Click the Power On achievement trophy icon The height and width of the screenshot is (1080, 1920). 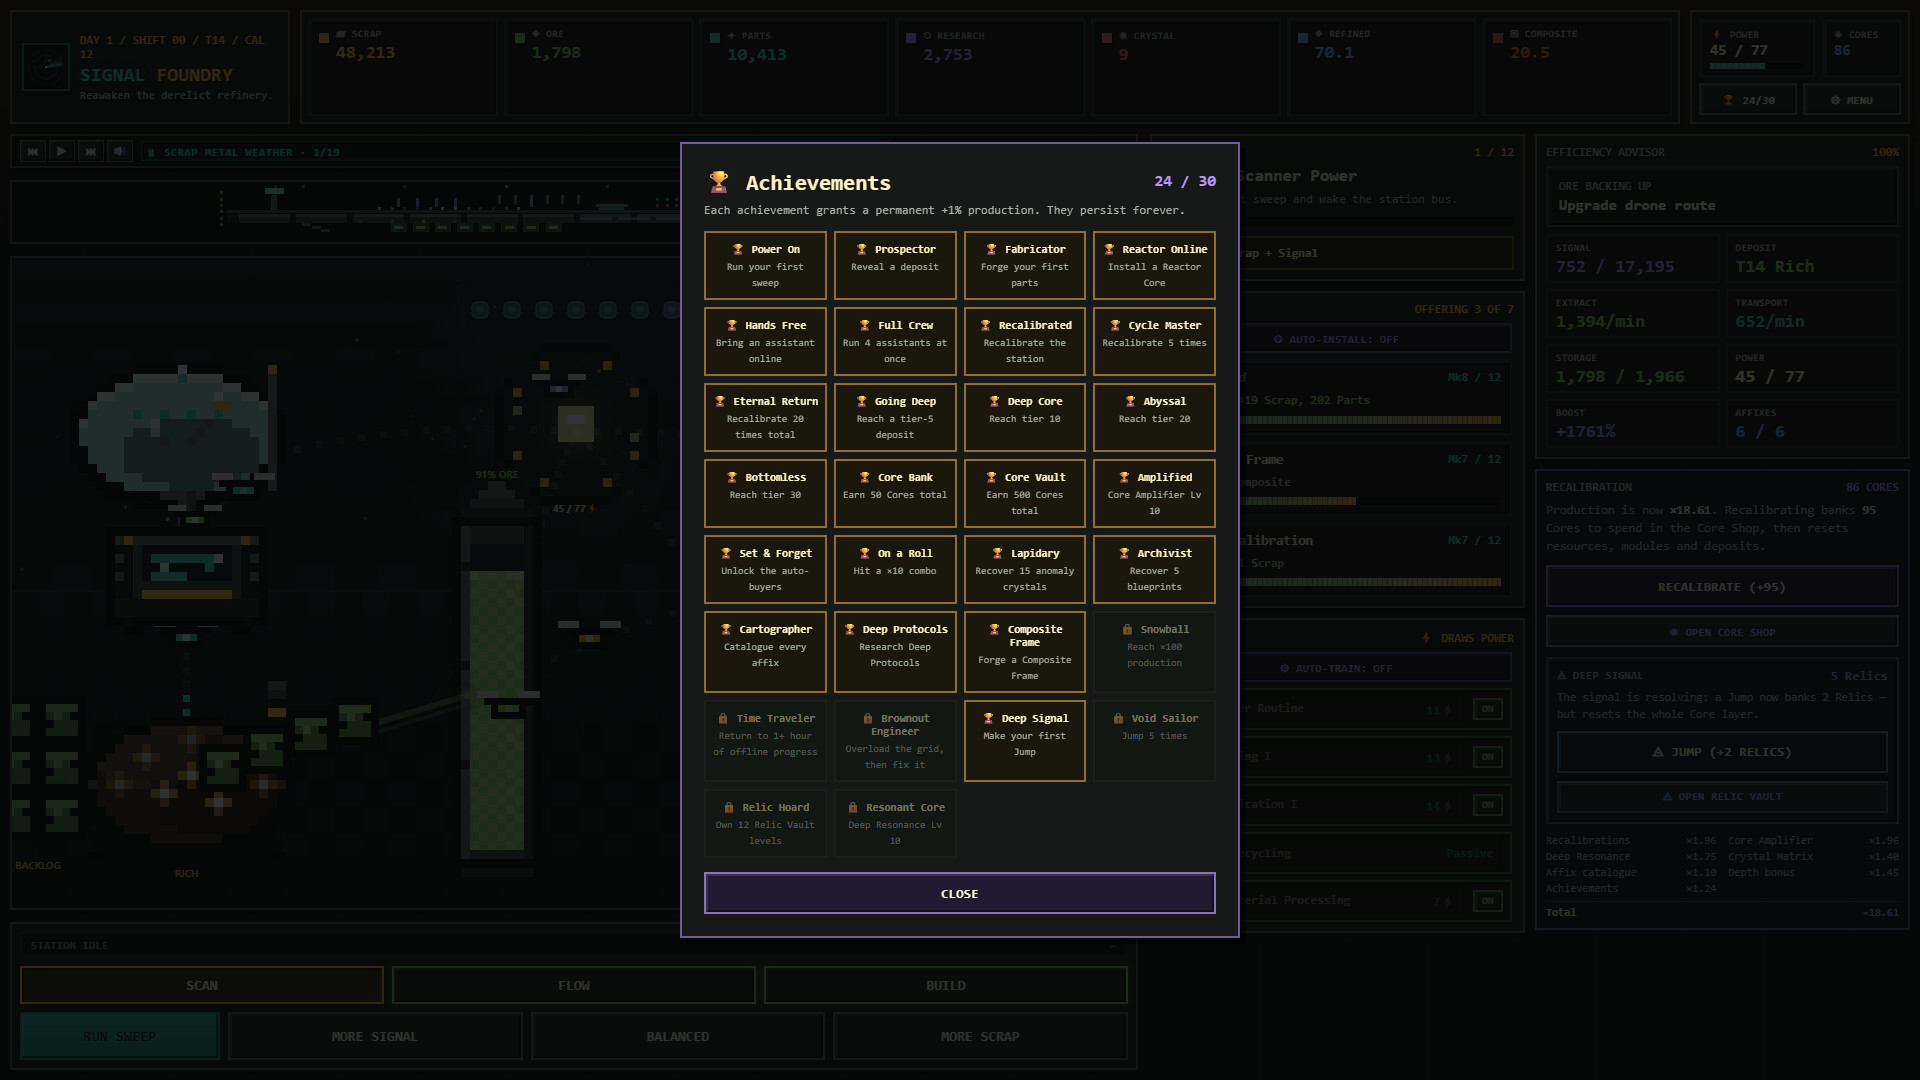click(738, 249)
